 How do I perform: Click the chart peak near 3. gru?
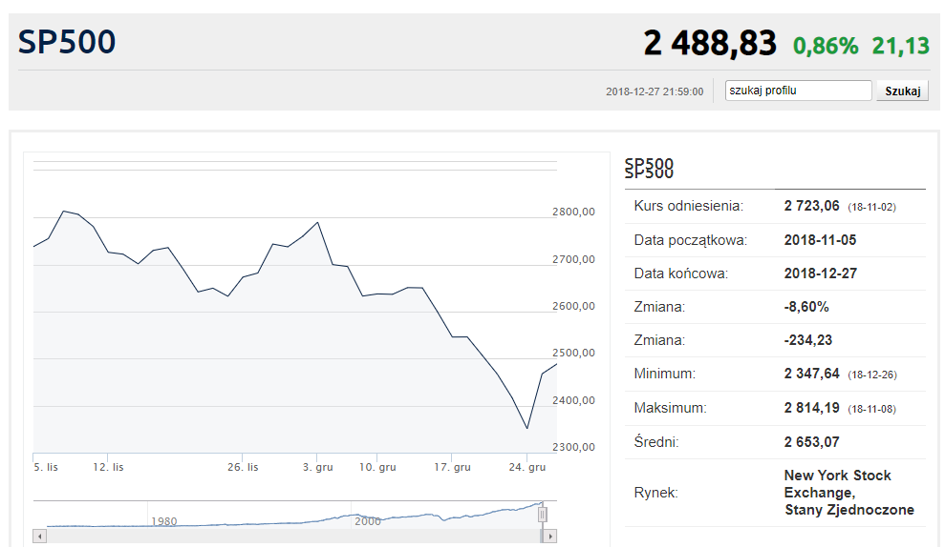(x=318, y=222)
